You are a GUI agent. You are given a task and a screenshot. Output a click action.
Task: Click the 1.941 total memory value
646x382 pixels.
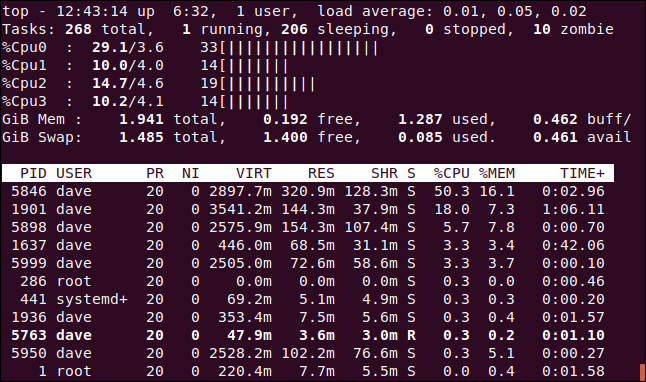[x=141, y=120]
